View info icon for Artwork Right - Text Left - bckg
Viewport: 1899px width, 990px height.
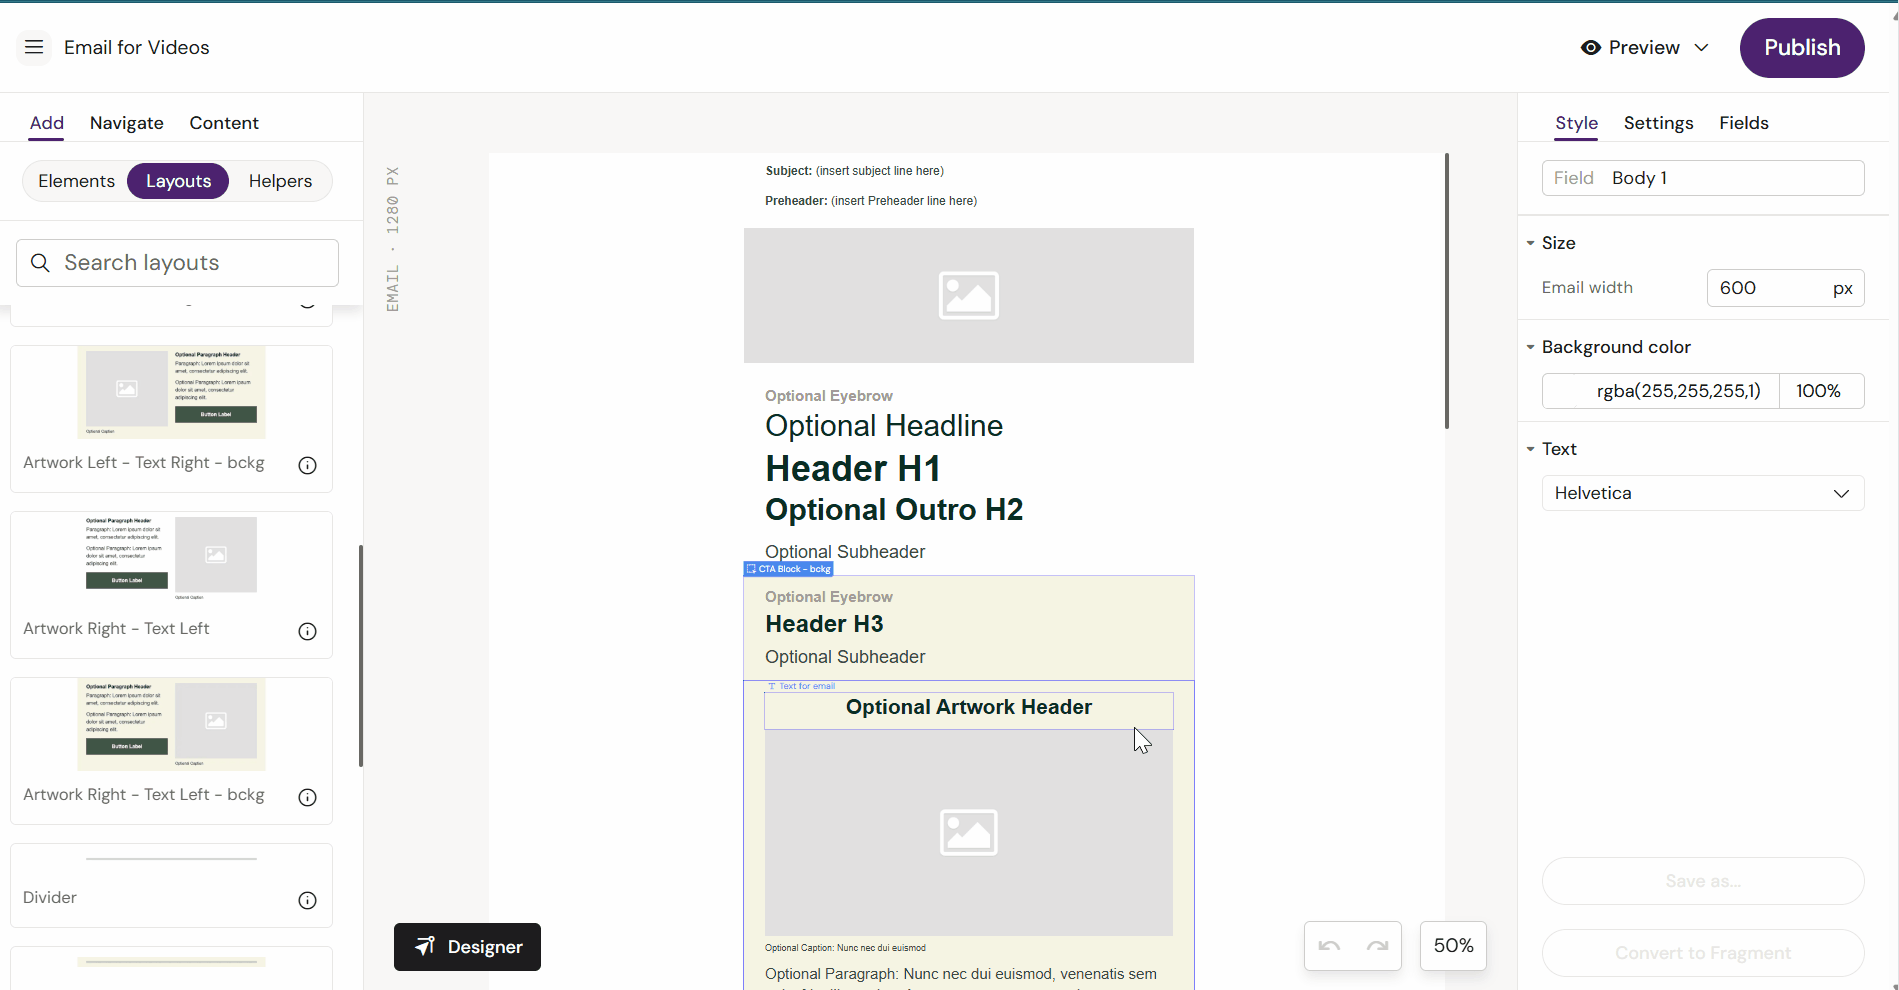click(x=307, y=797)
